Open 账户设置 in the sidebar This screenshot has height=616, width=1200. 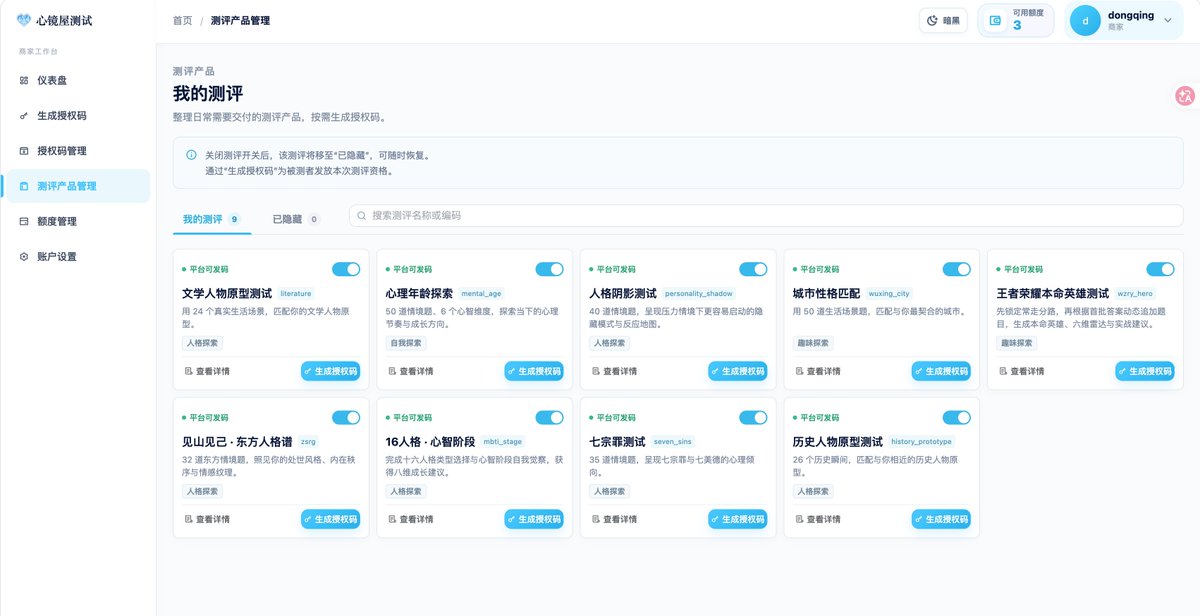coord(76,257)
